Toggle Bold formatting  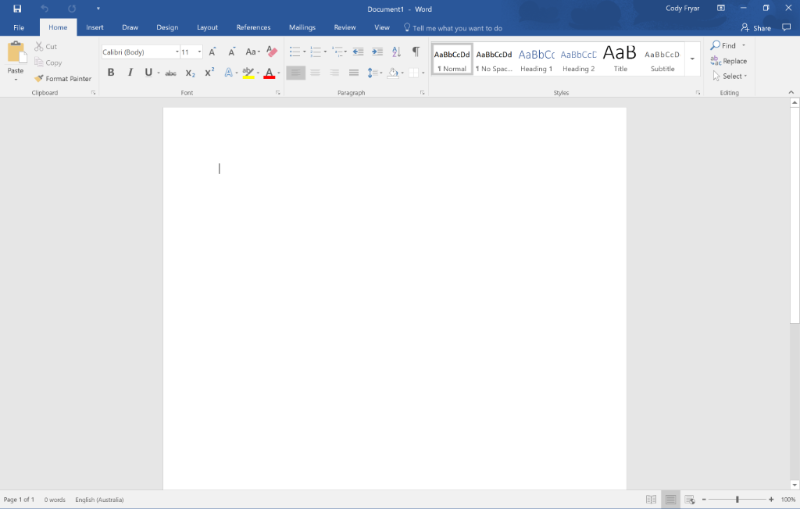[110, 73]
